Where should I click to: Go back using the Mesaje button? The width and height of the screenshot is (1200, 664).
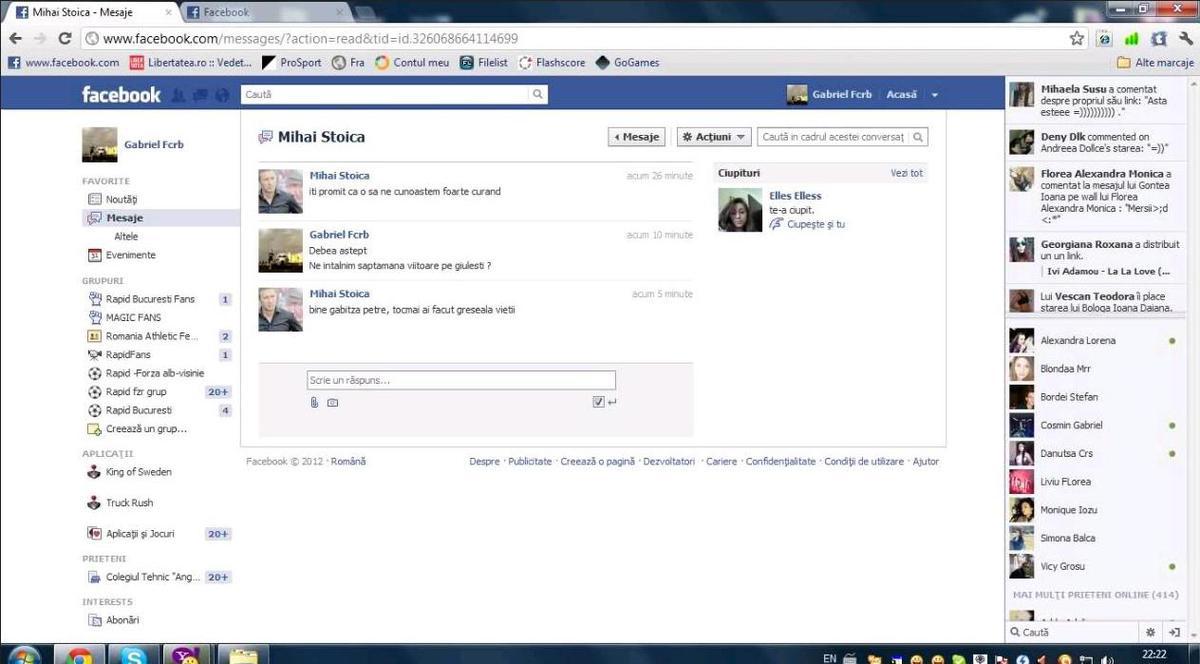click(x=636, y=136)
